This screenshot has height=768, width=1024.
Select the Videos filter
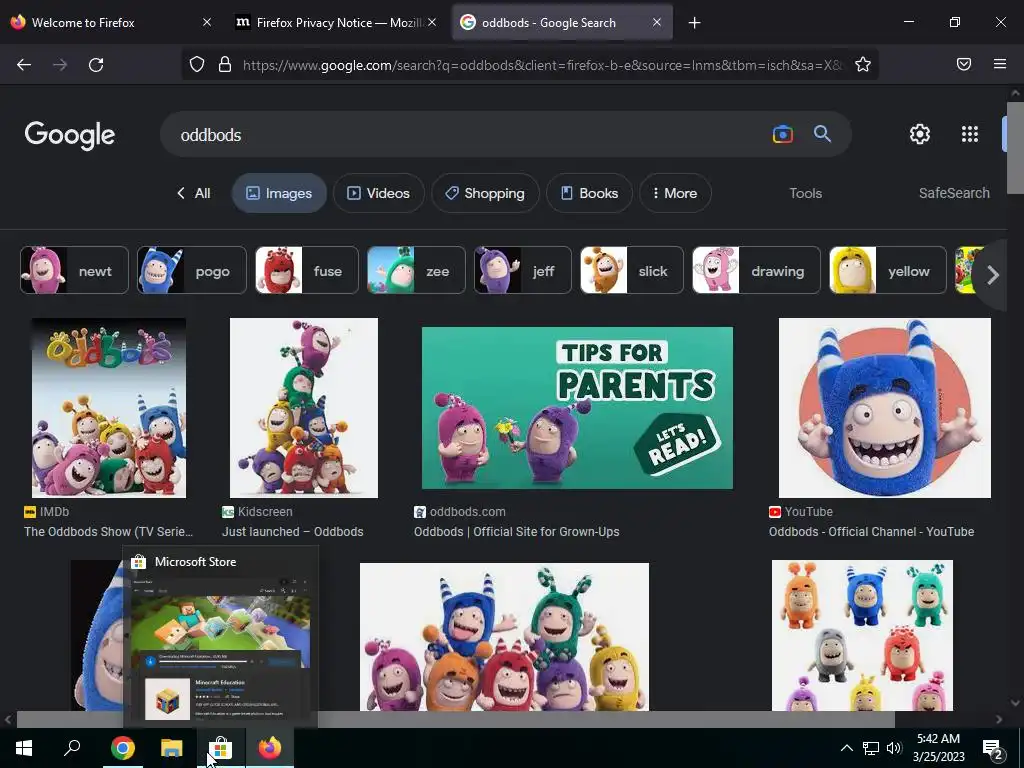(379, 193)
